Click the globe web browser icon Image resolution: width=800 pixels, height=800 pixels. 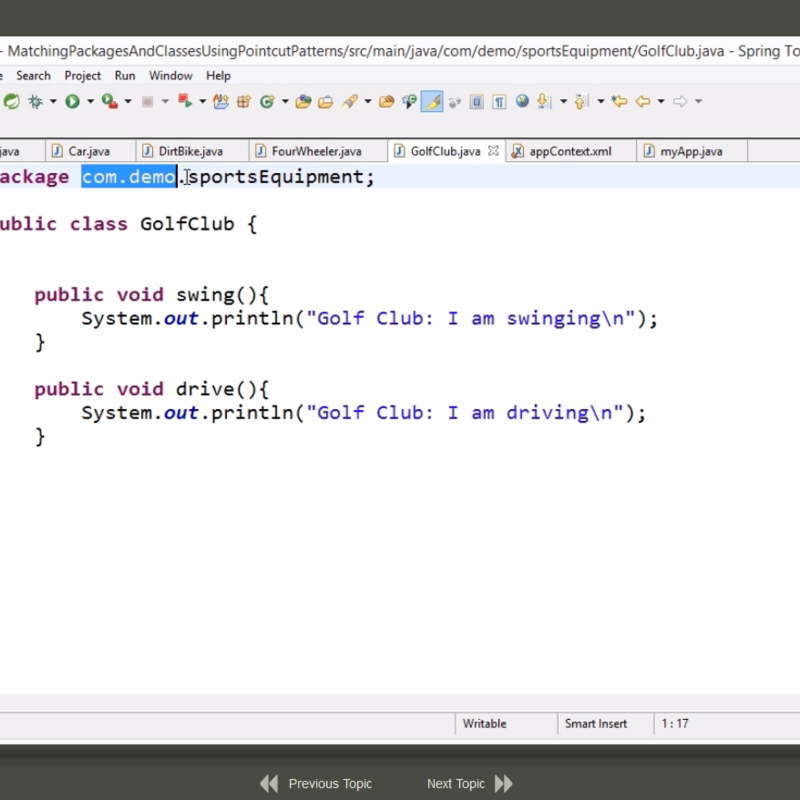pos(522,101)
